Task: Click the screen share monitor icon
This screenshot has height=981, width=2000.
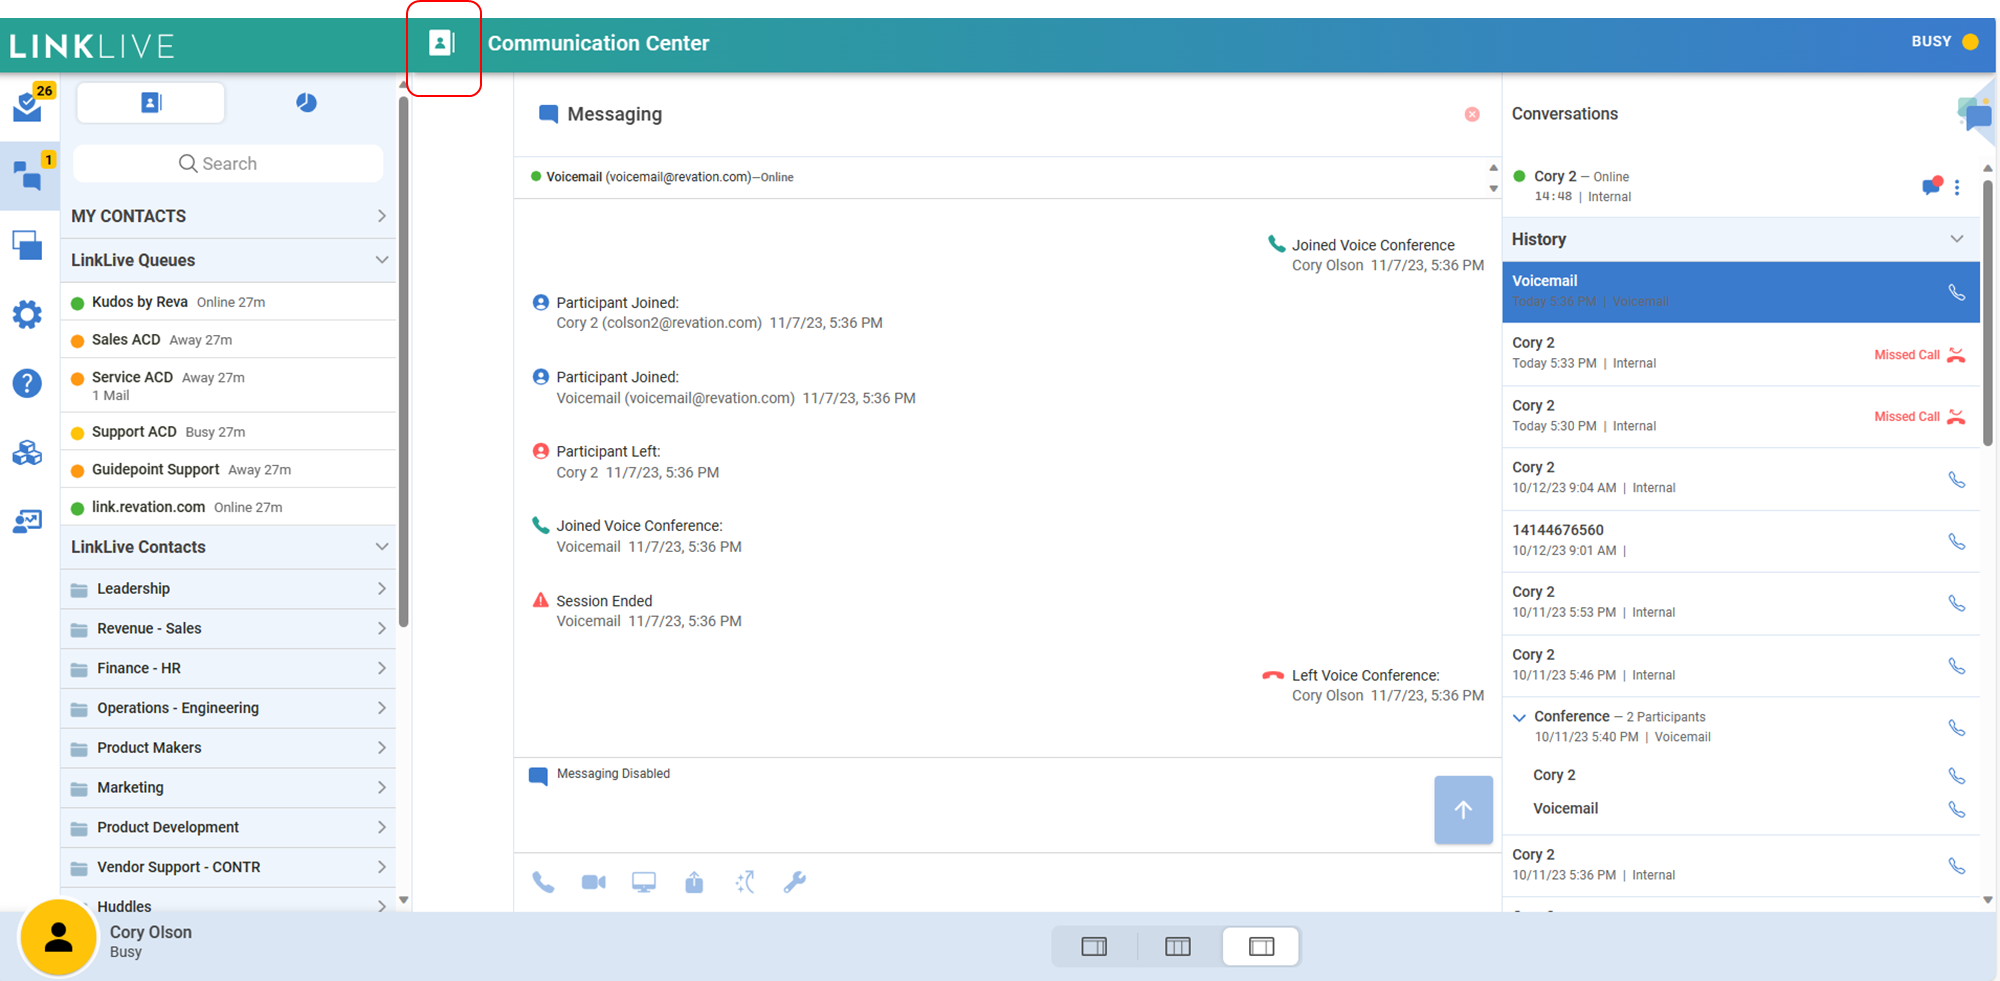Action: click(x=644, y=882)
